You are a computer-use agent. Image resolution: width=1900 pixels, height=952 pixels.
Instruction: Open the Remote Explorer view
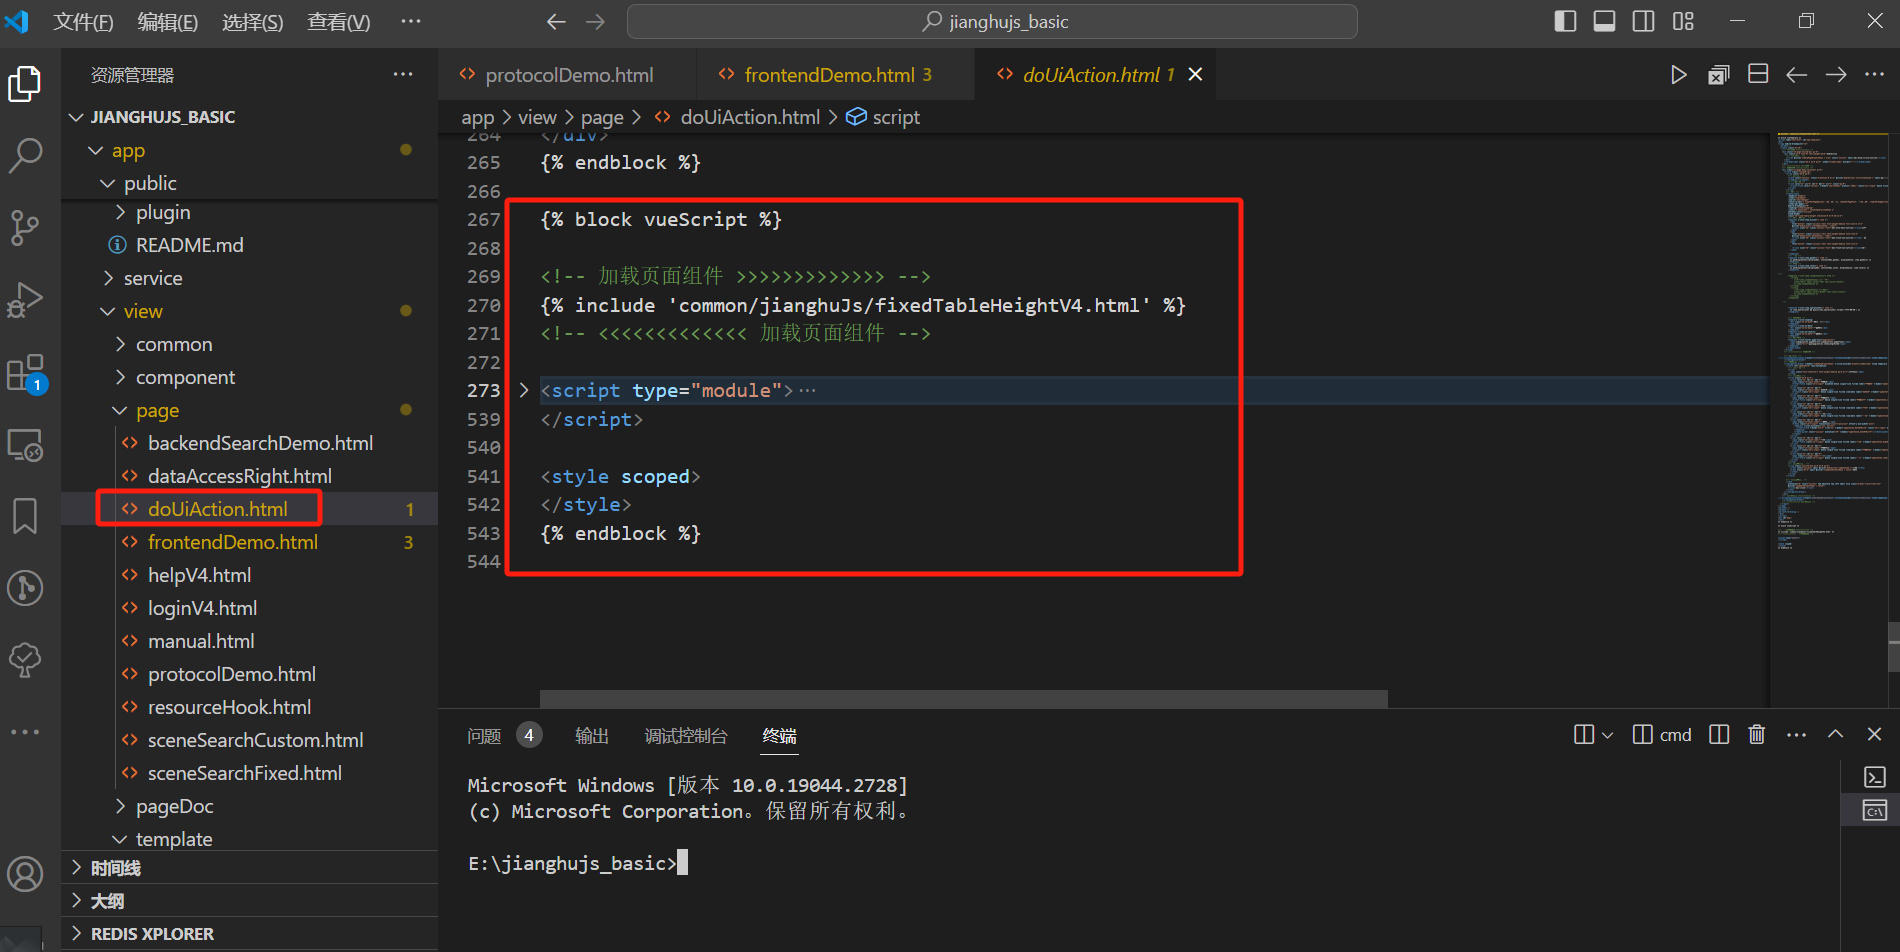pyautogui.click(x=25, y=445)
